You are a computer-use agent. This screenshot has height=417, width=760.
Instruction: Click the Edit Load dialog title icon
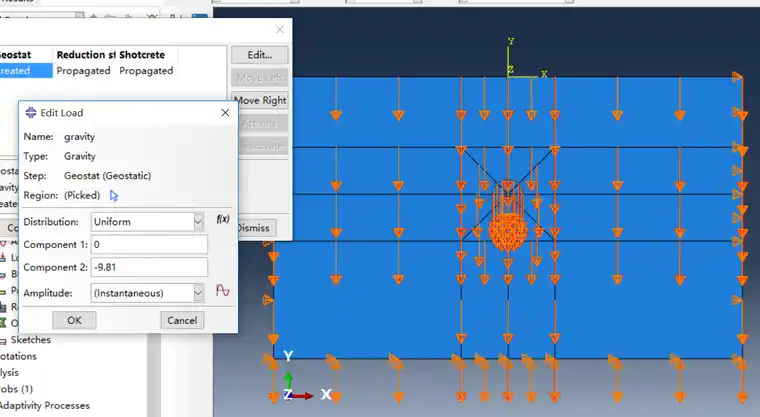[x=31, y=112]
